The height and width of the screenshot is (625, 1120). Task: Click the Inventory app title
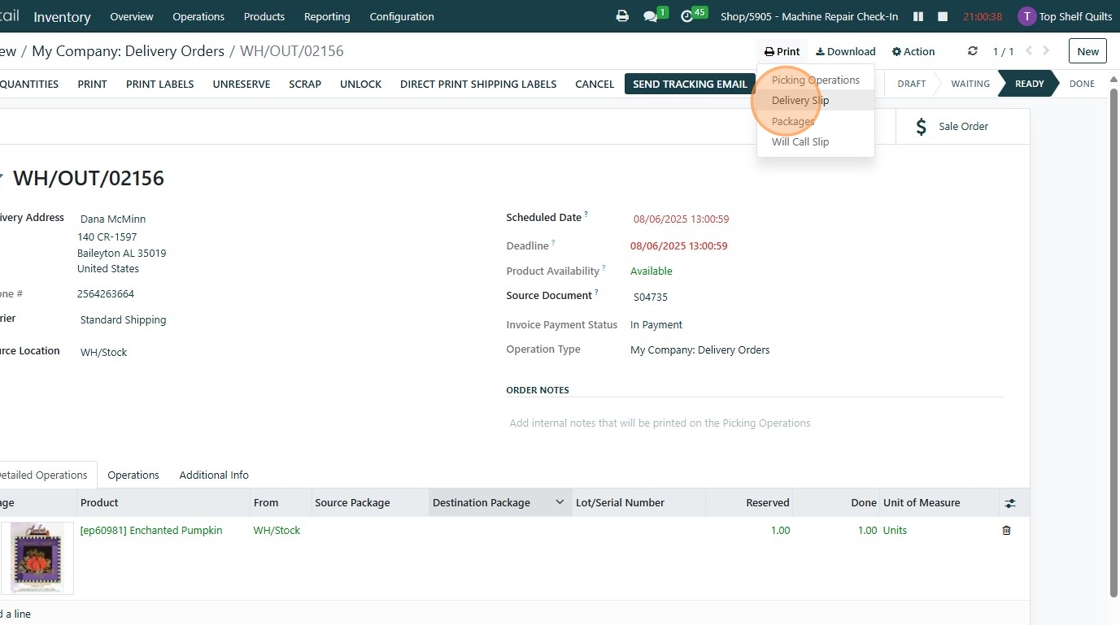(62, 16)
